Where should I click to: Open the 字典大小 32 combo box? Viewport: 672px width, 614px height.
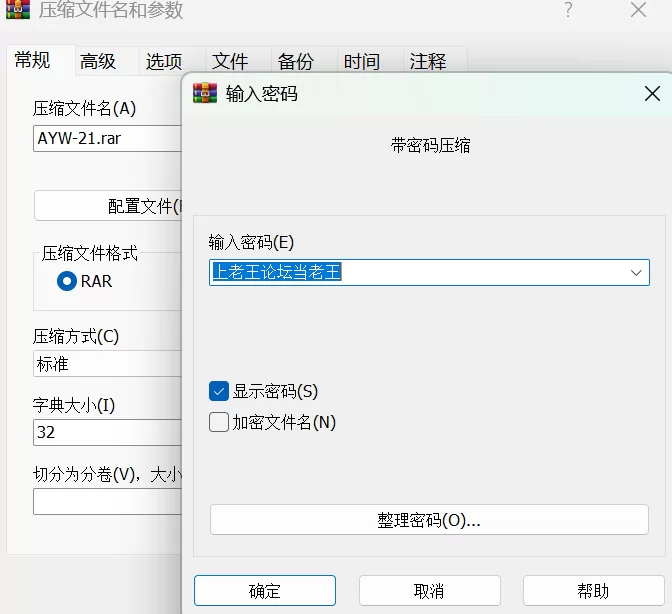point(108,432)
